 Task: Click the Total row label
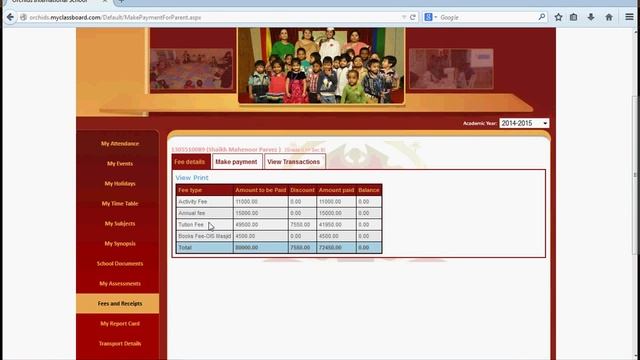[x=185, y=247]
